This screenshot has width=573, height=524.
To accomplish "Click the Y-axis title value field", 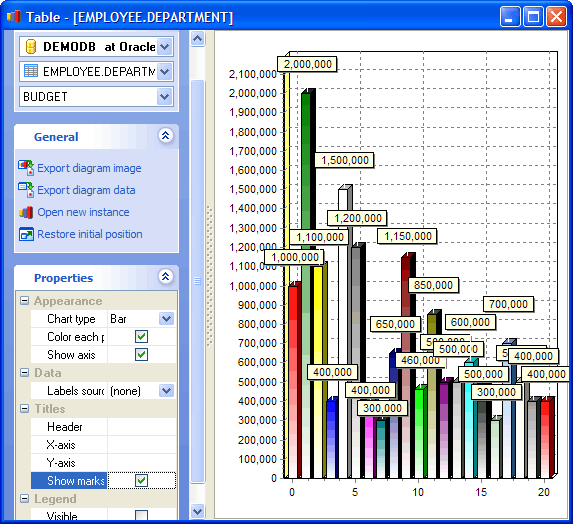I will tap(142, 463).
